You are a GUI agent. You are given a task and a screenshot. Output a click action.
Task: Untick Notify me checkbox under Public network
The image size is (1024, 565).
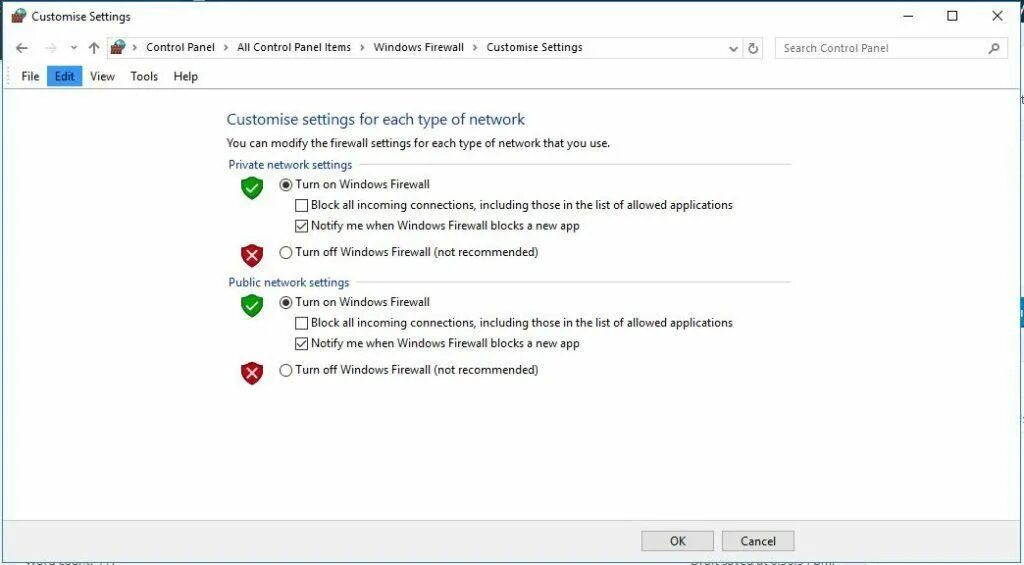(302, 344)
